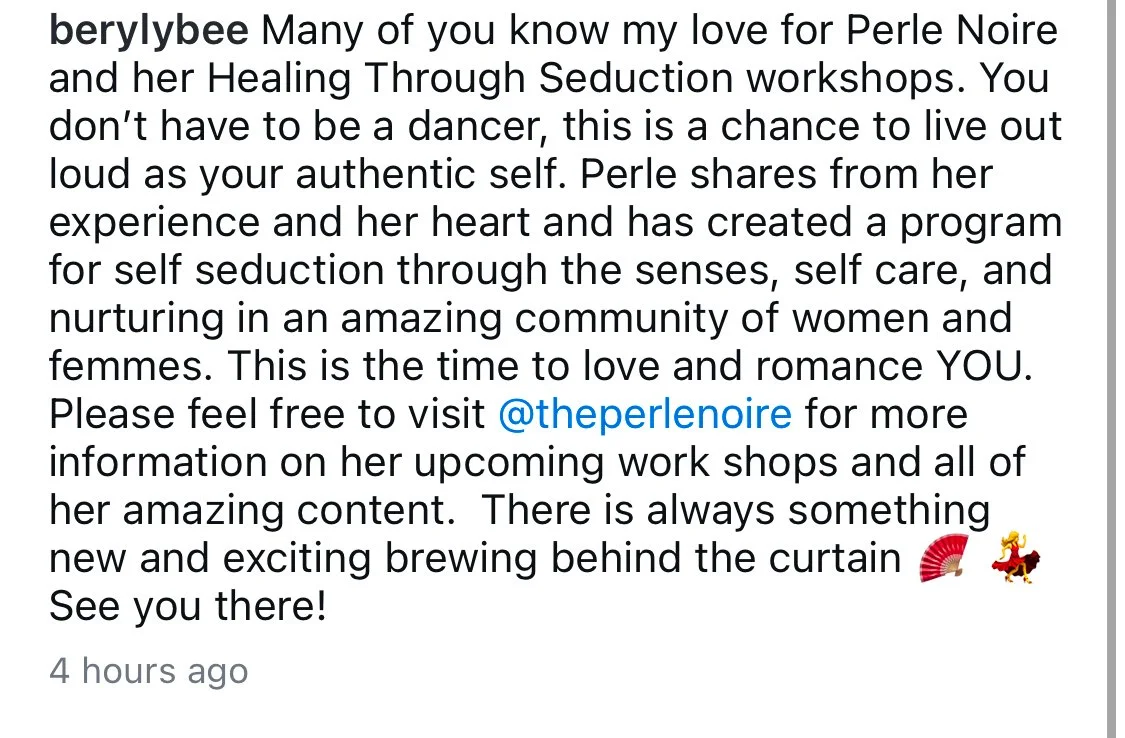Screen dimensions: 1125x738
Task: Click the words her amazing content
Action: [253, 511]
